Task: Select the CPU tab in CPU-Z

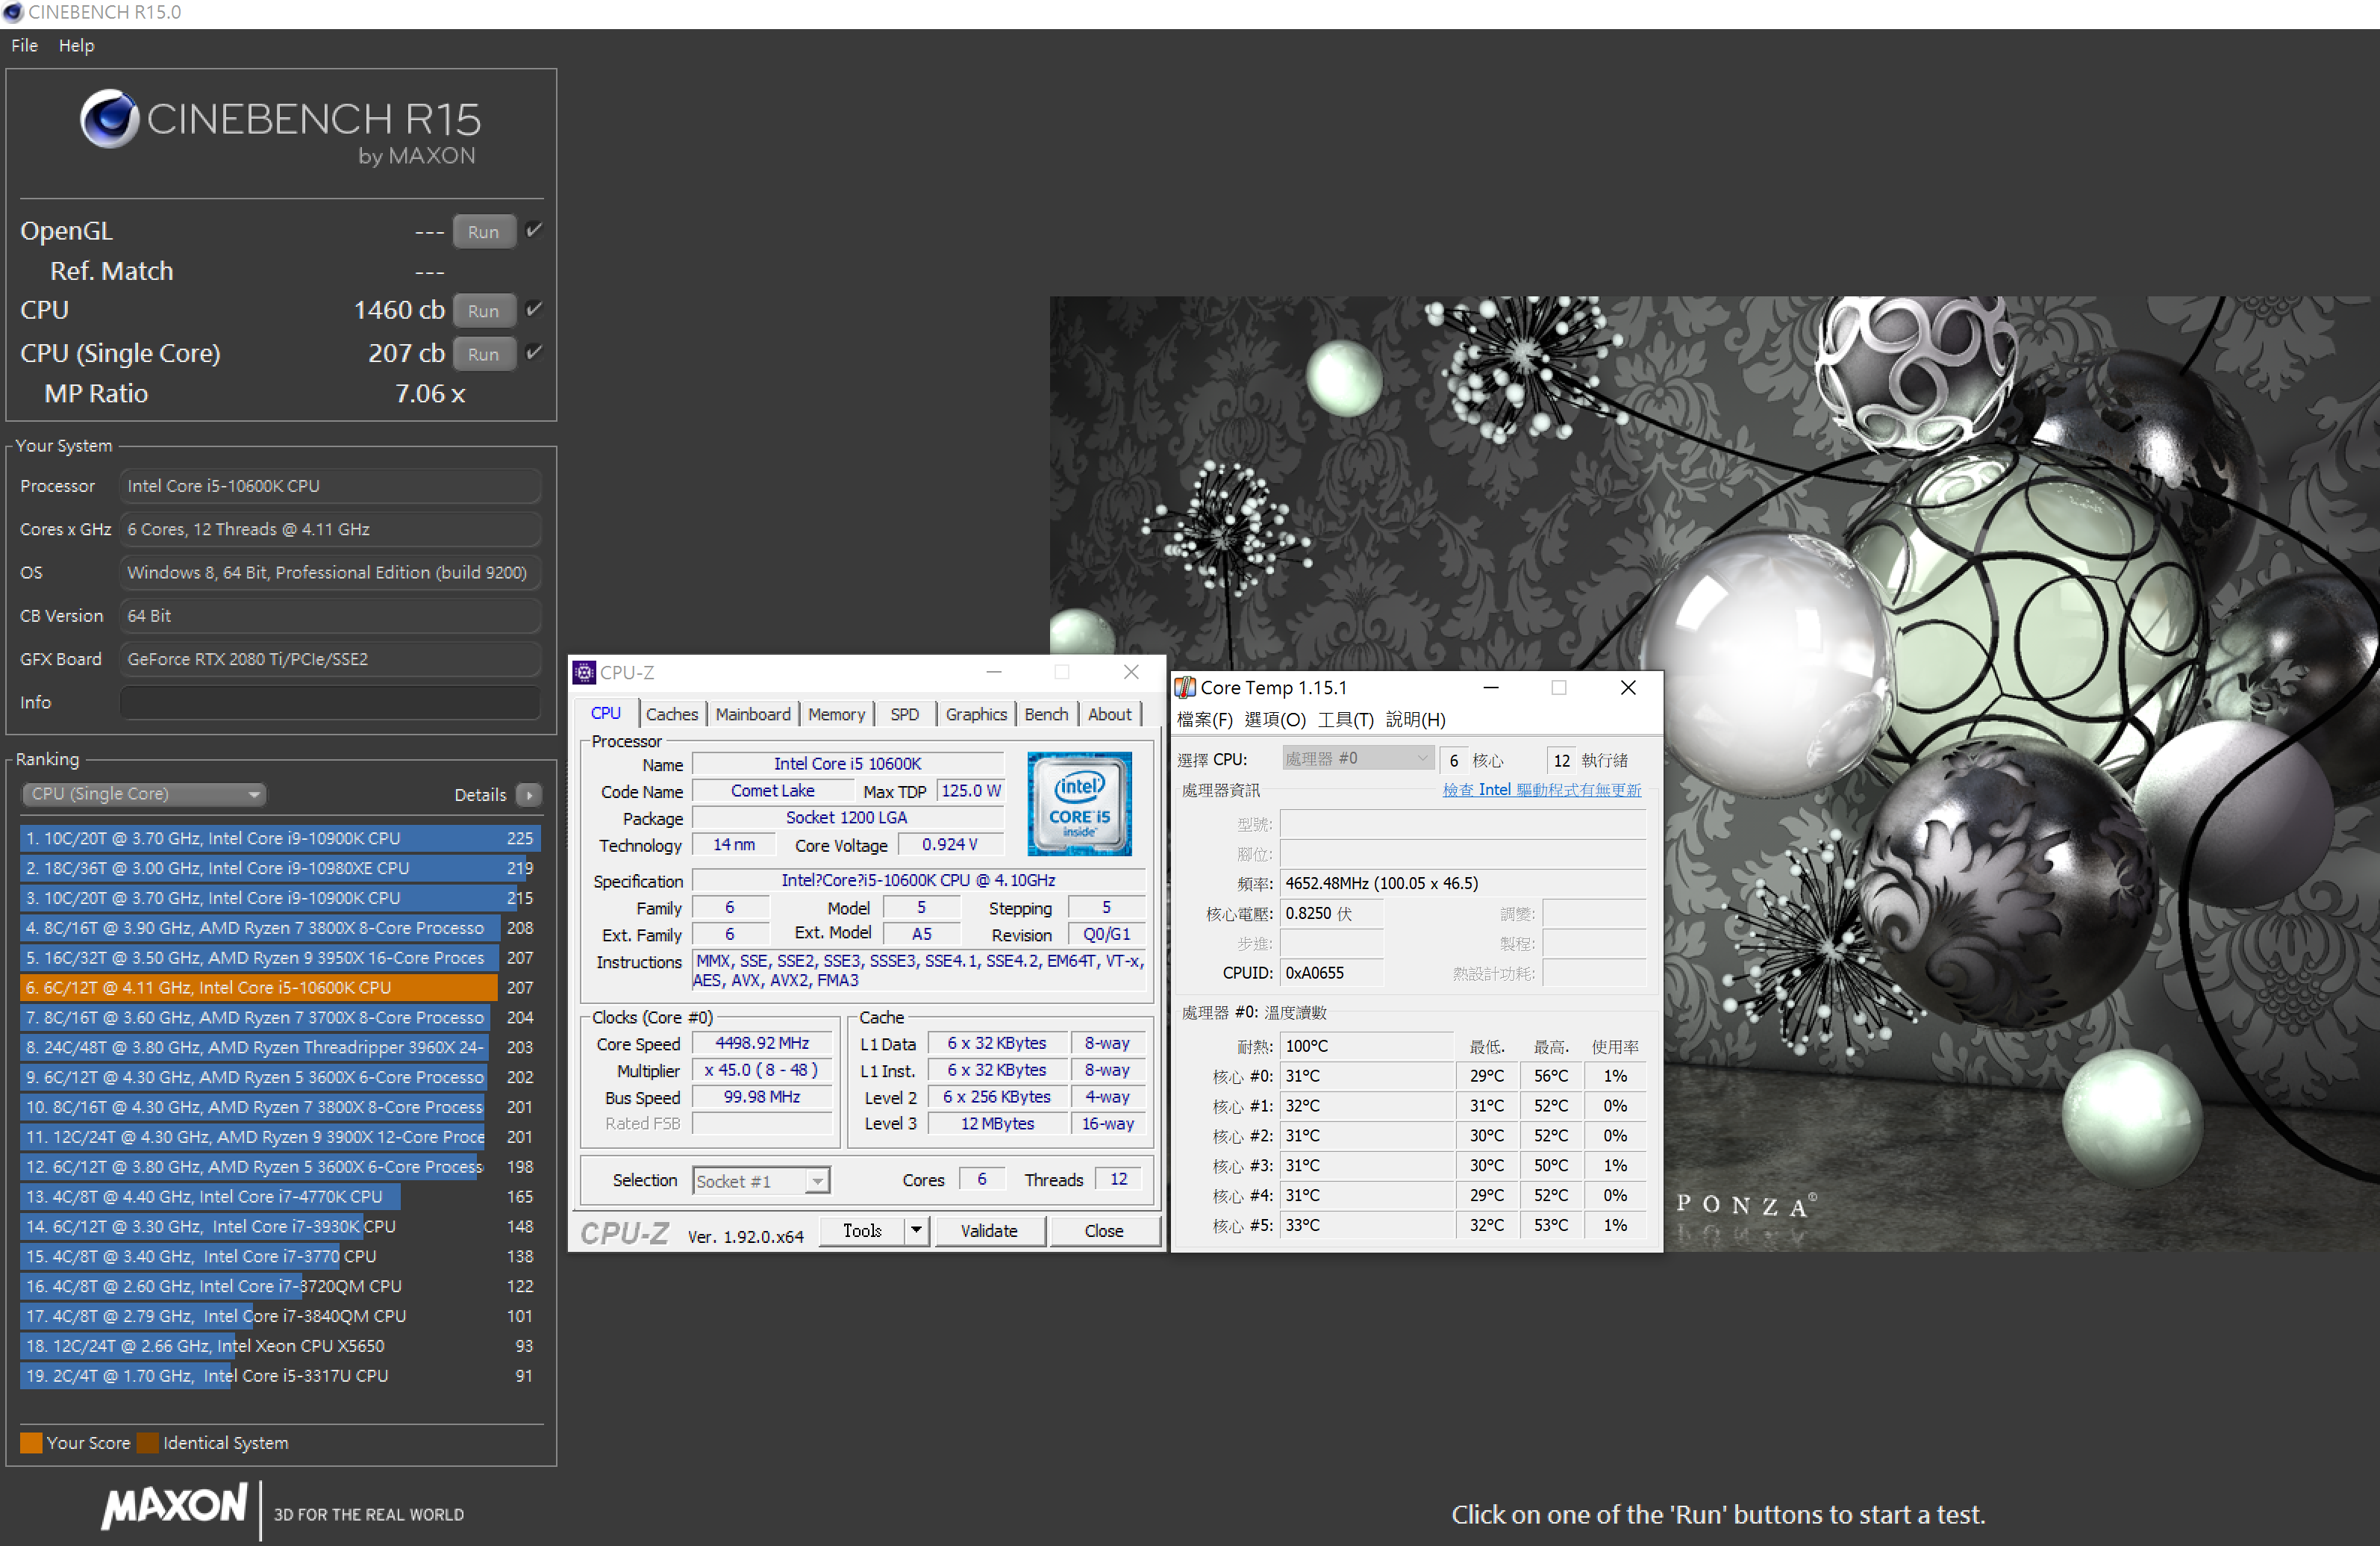Action: [606, 713]
